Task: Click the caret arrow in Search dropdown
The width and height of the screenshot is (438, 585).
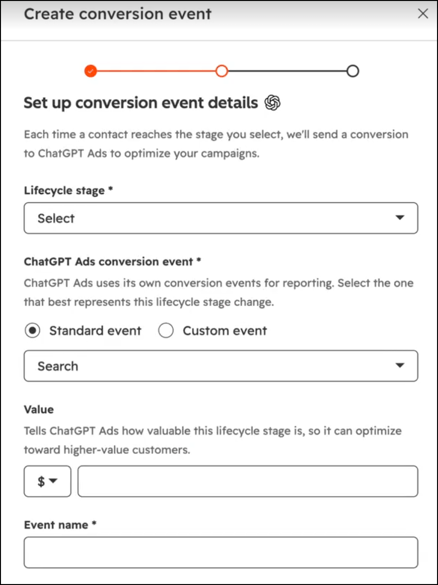Action: coord(400,366)
